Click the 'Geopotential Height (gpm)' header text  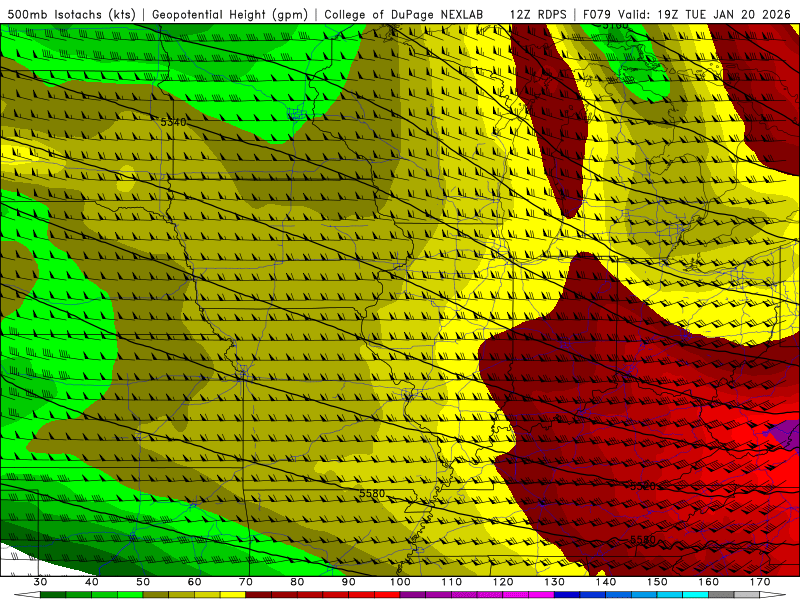coord(230,14)
